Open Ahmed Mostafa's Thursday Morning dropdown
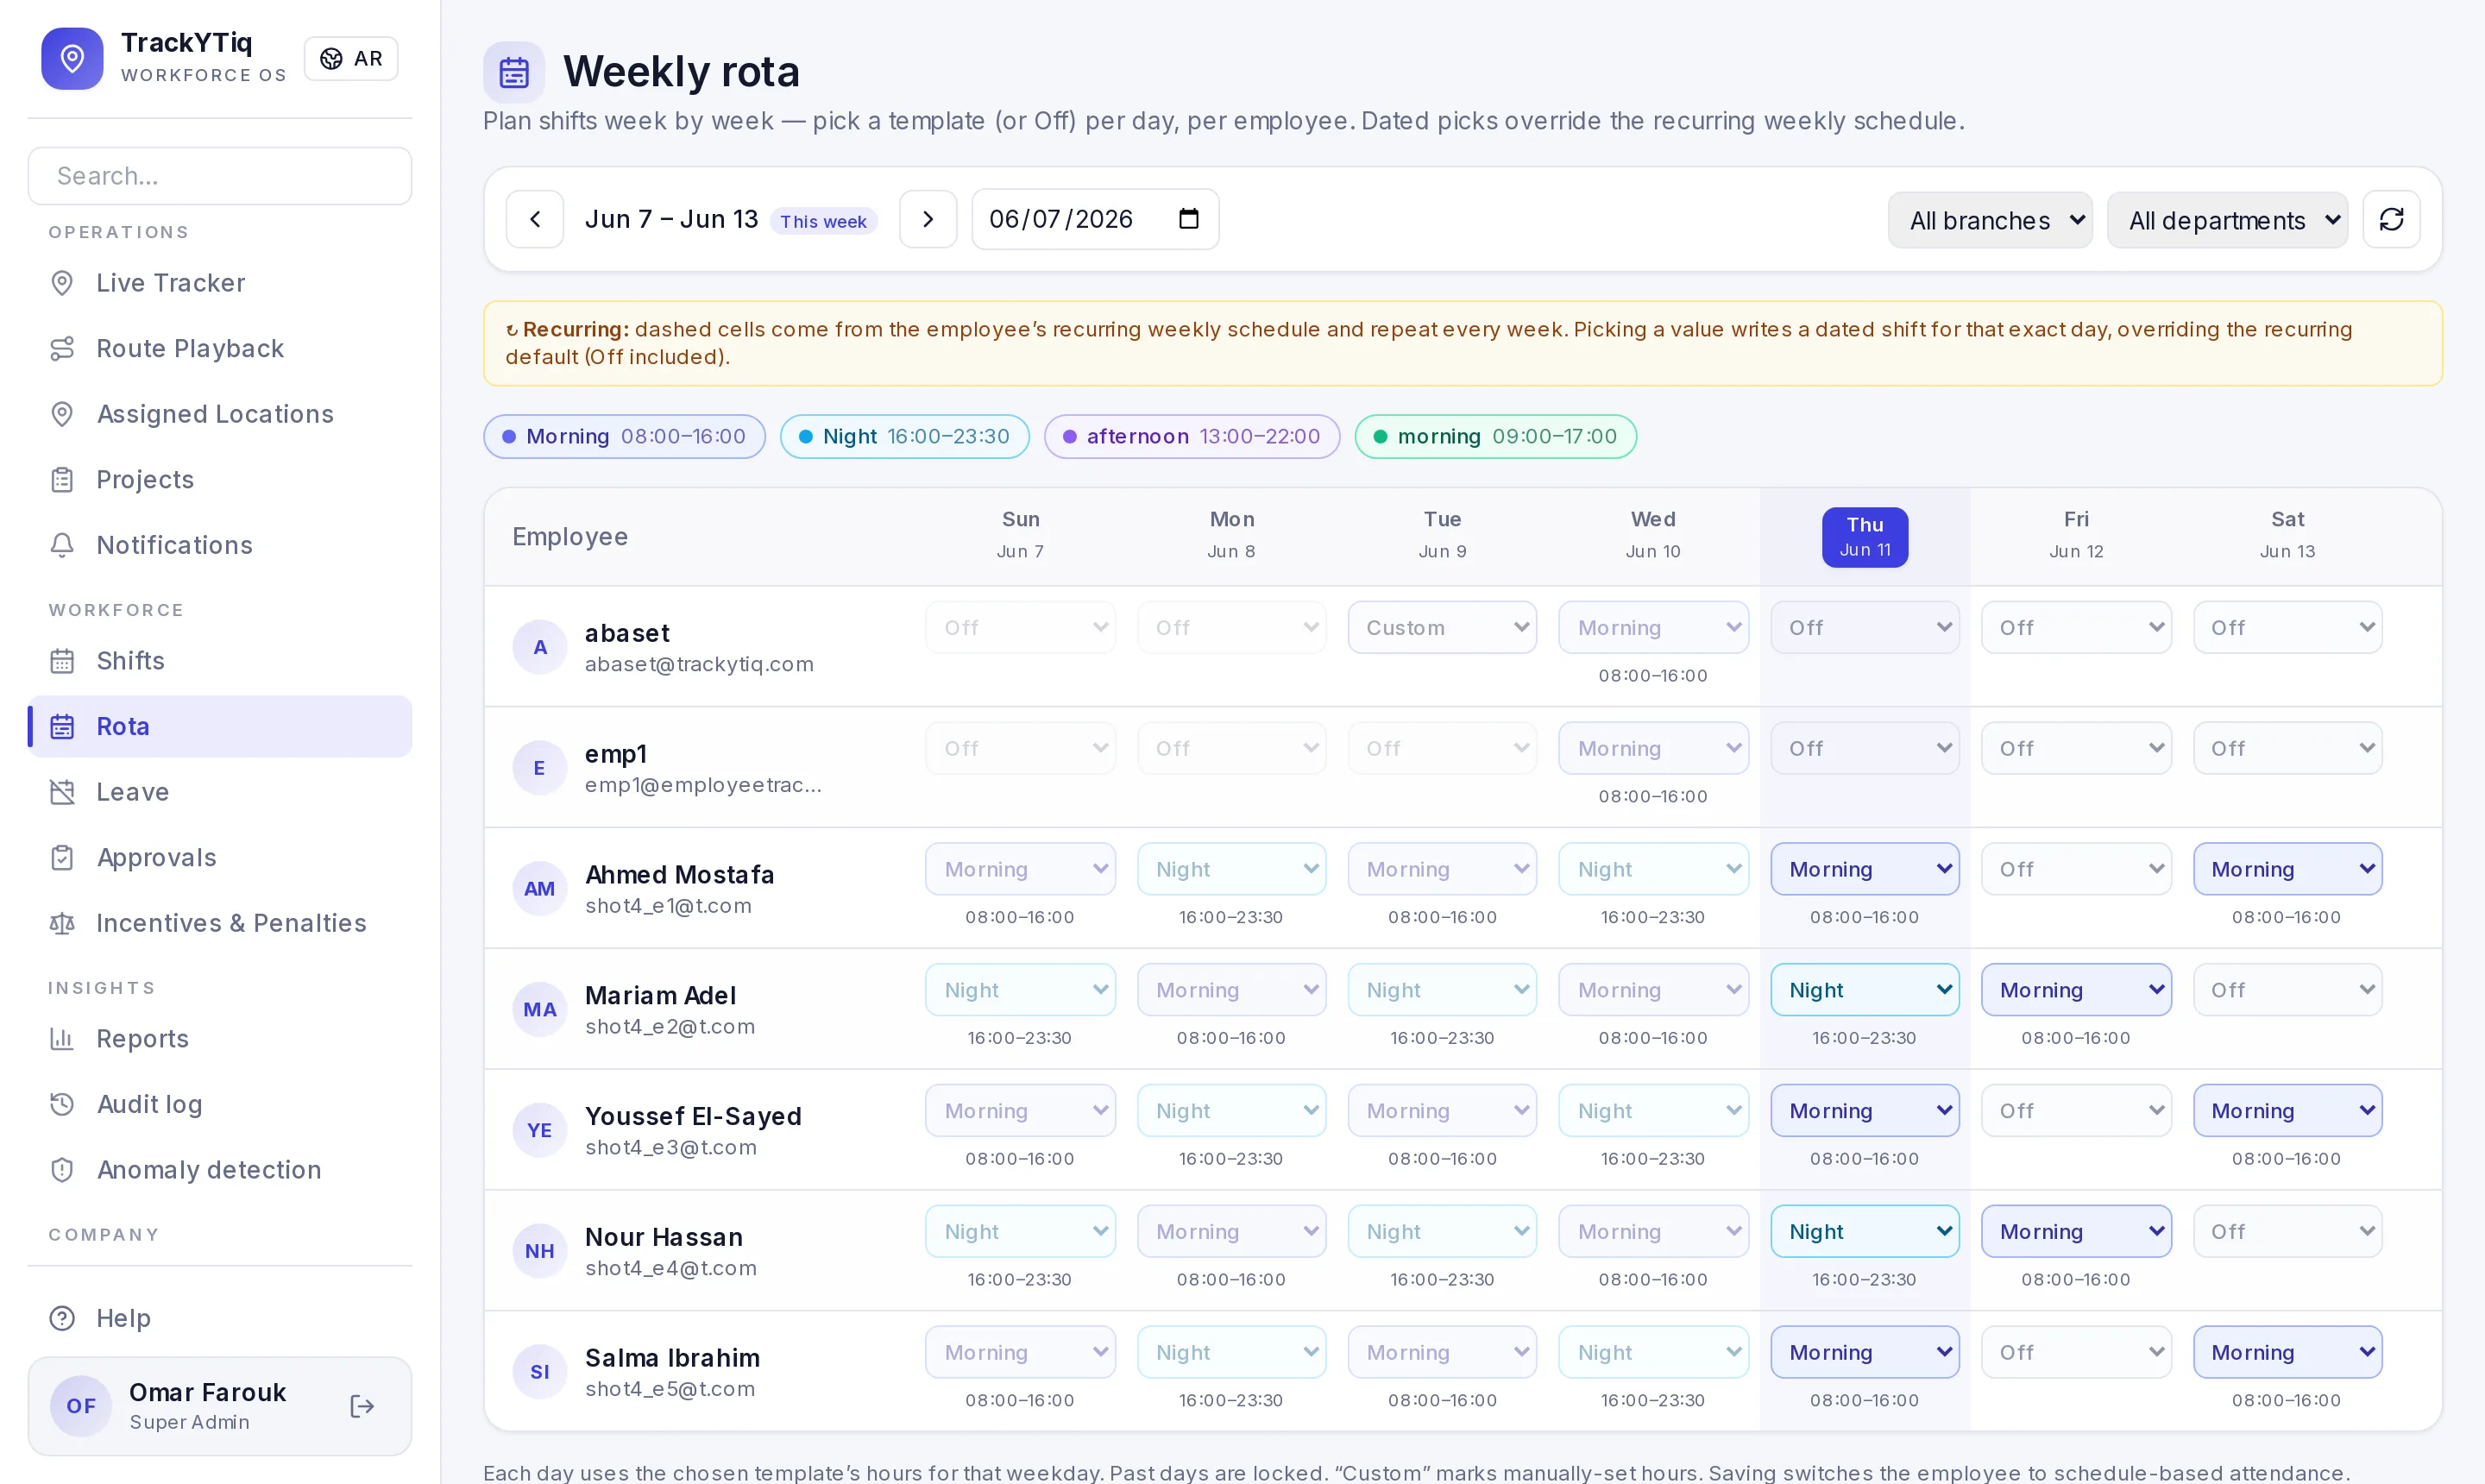2485x1484 pixels. tap(1865, 870)
